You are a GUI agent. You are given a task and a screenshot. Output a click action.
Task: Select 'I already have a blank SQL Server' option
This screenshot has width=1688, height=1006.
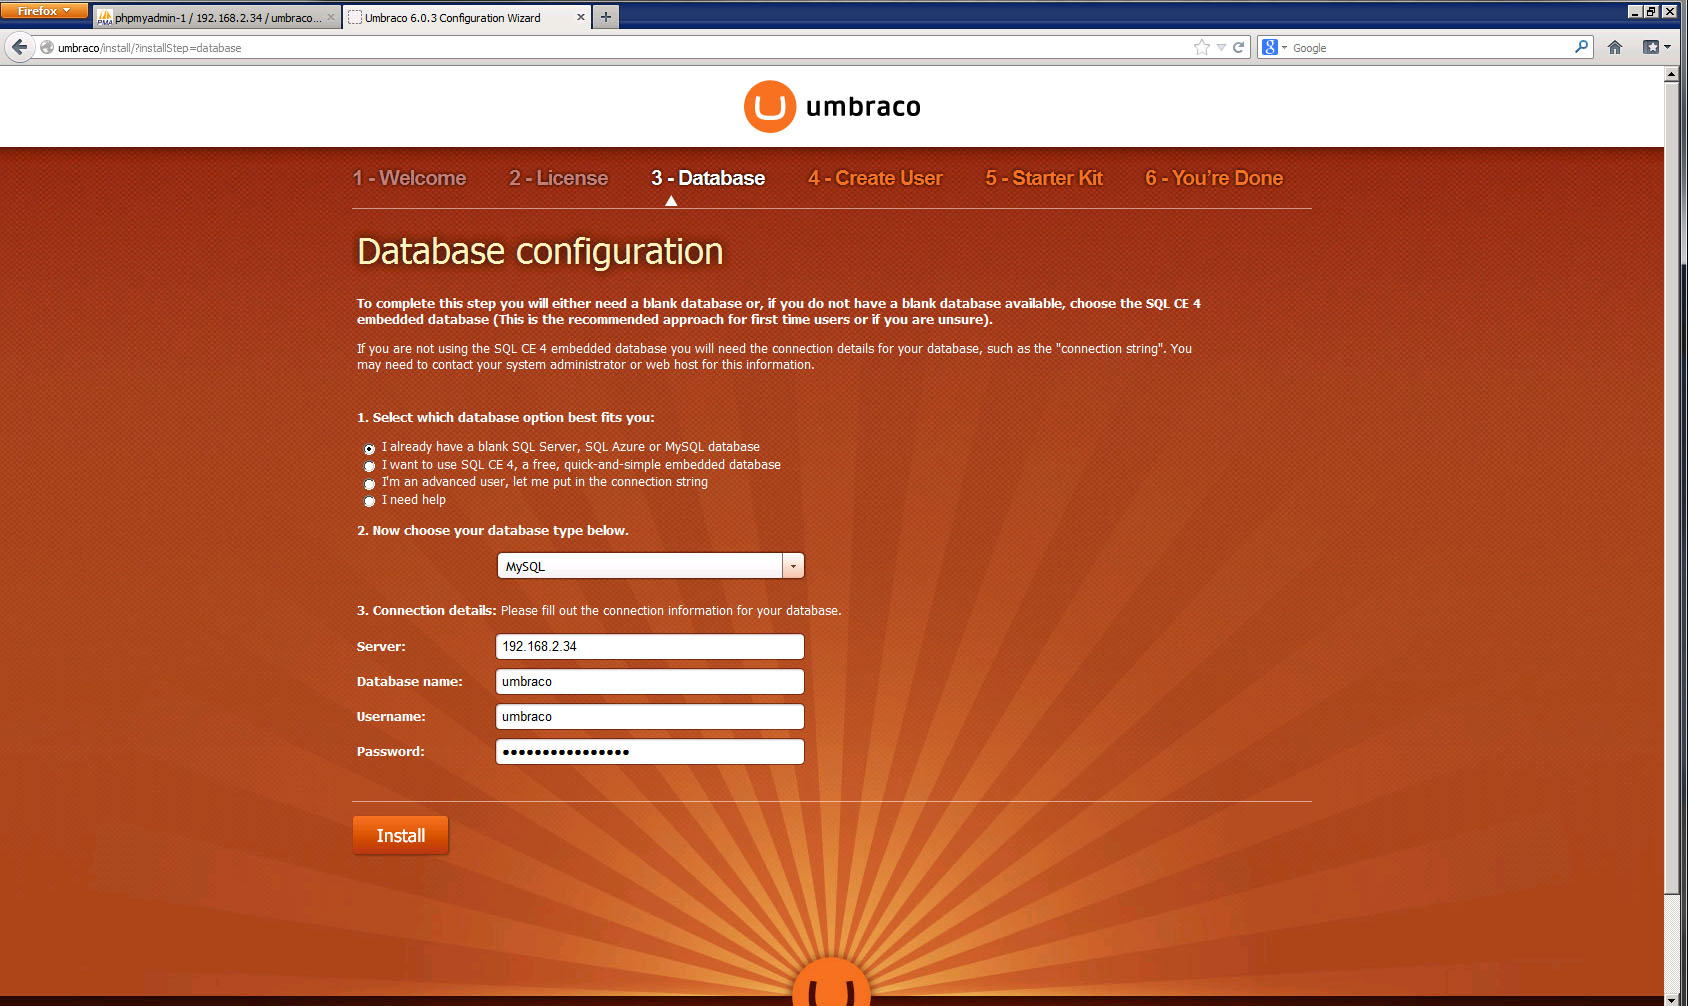[369, 448]
